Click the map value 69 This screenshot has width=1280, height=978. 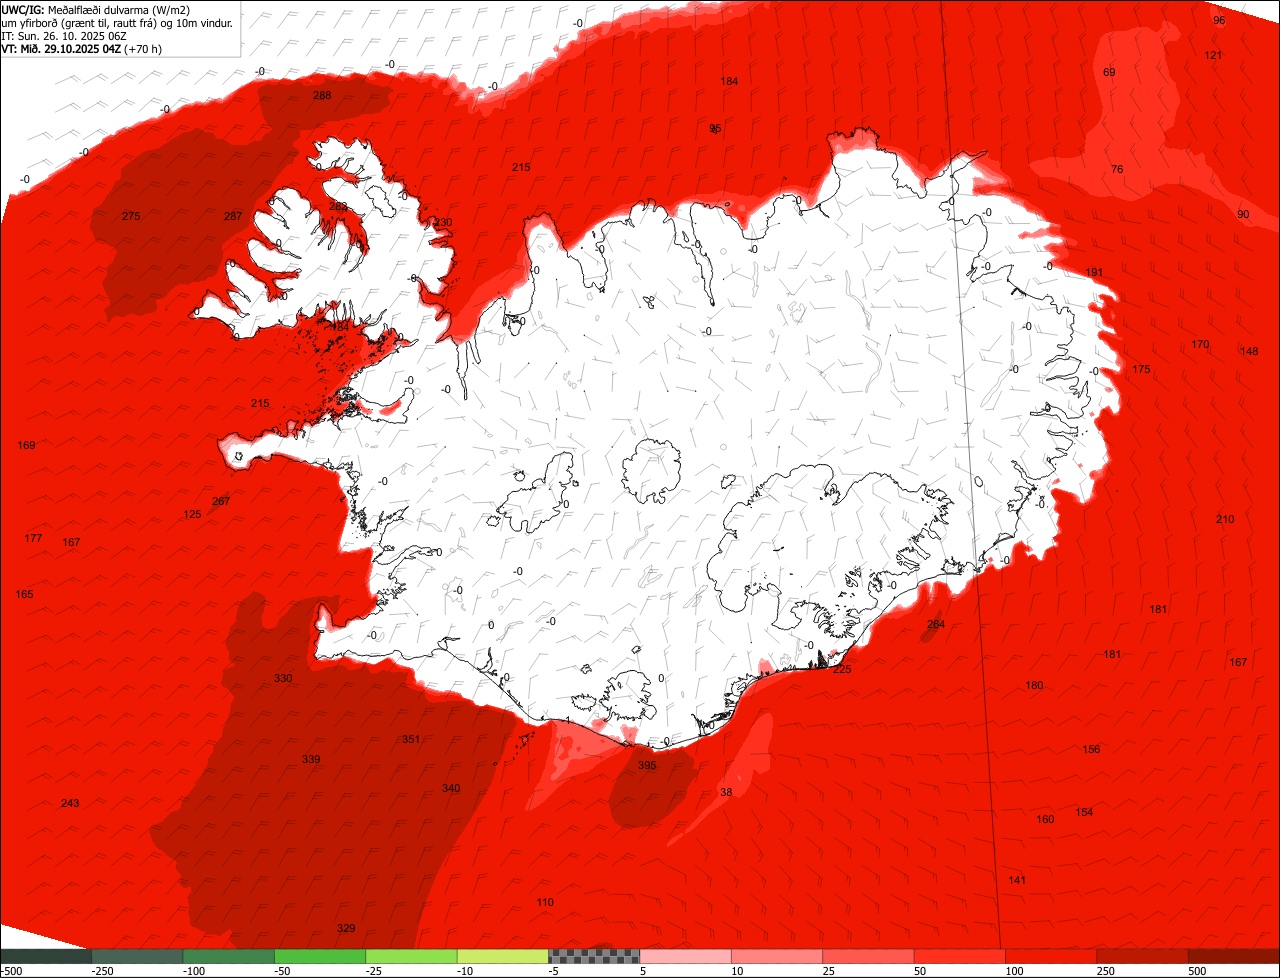tap(1109, 73)
